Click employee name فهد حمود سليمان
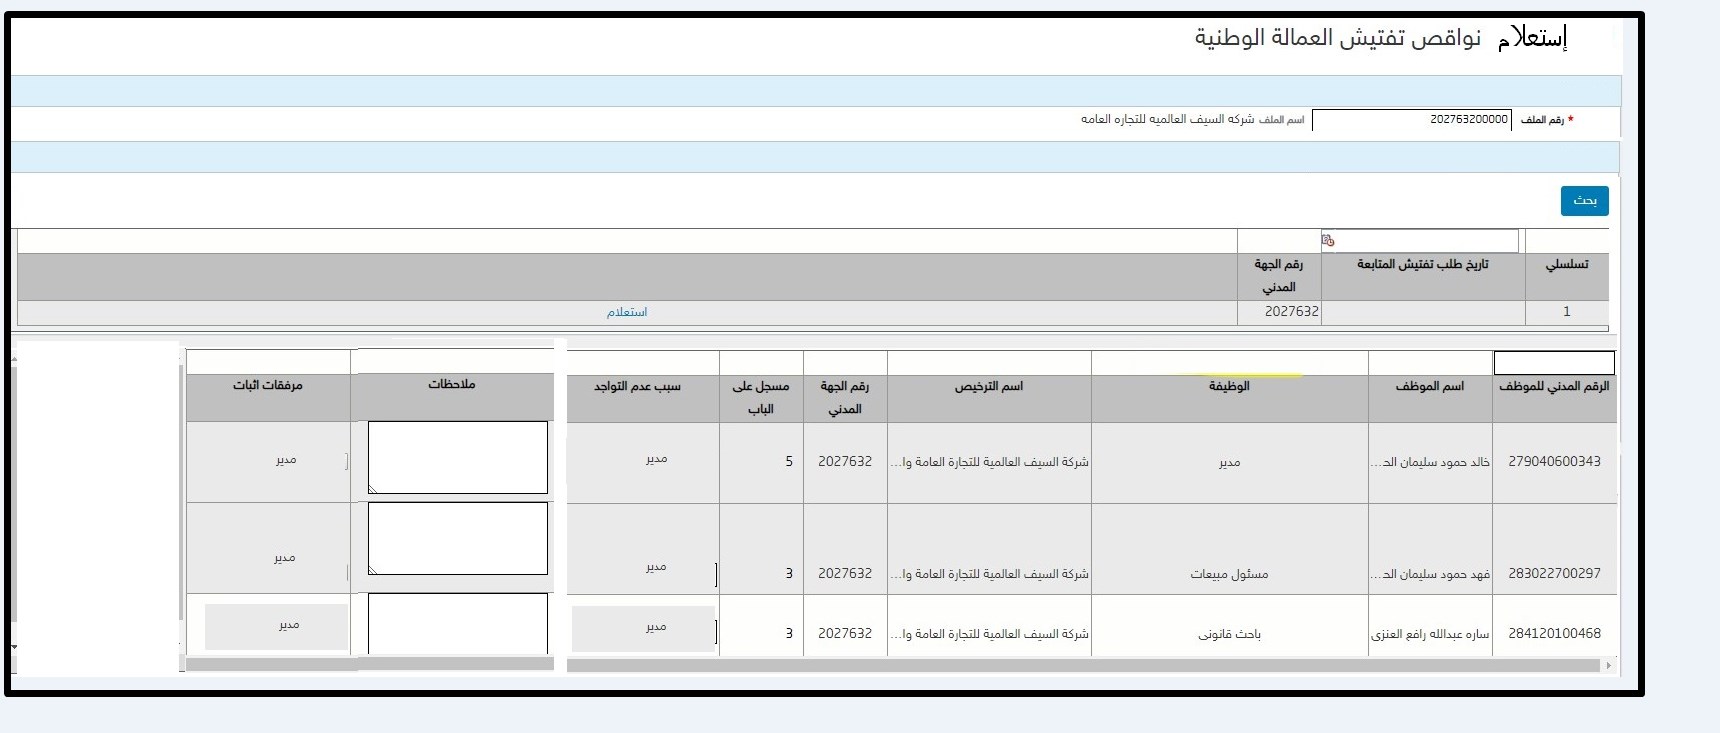Viewport: 1720px width, 733px height. click(1430, 574)
